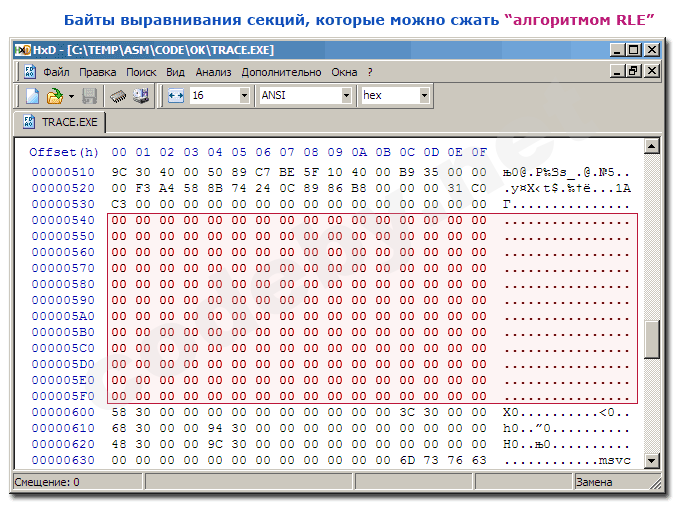Close the HxD main window
This screenshot has height=506, width=676.
652,50
